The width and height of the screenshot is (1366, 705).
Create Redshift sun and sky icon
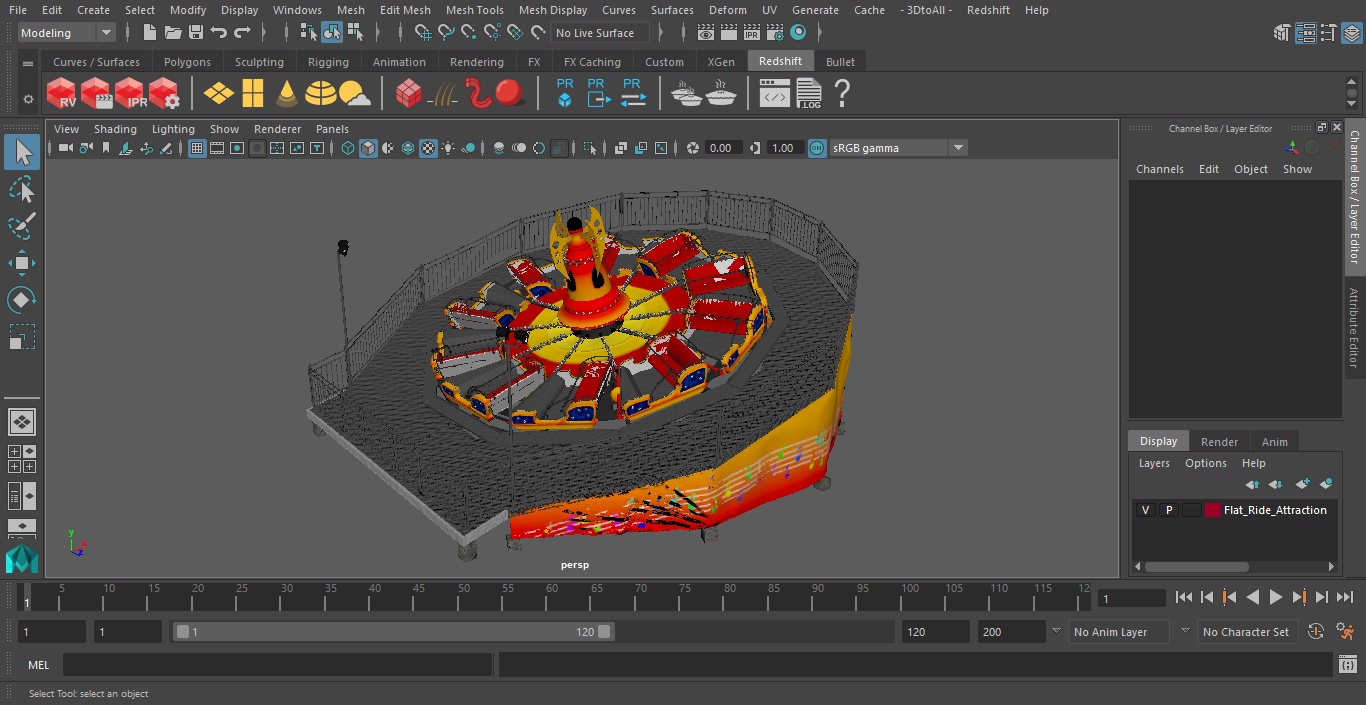[x=354, y=94]
